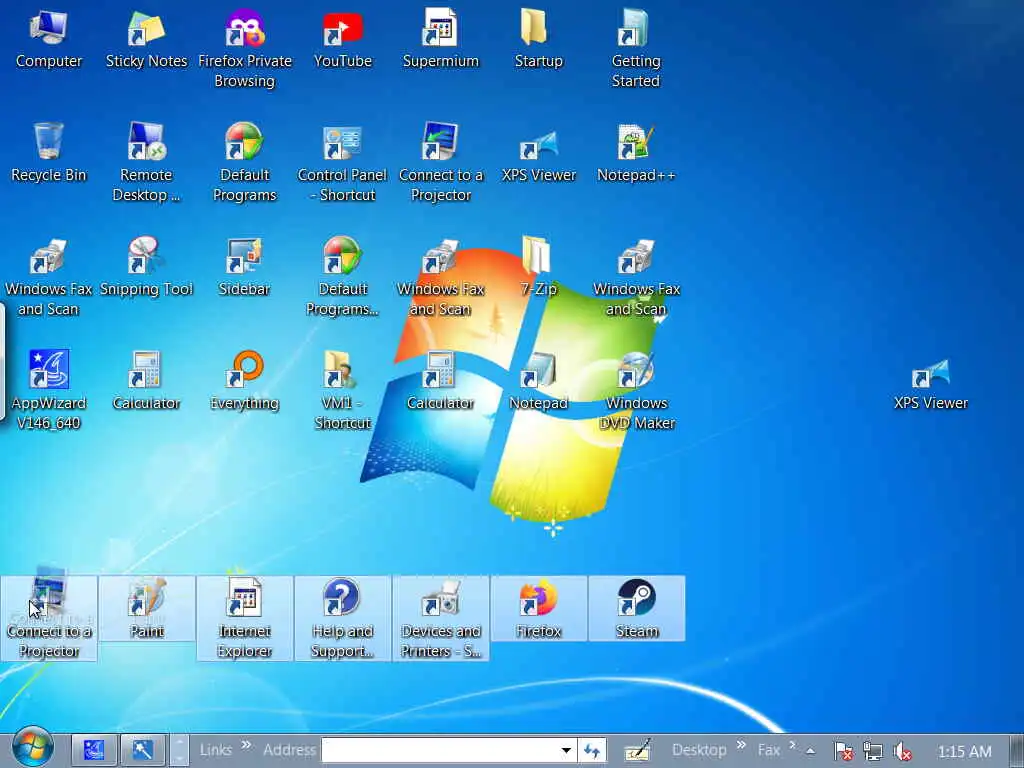The width and height of the screenshot is (1024, 768).
Task: Click the Sidebar desktop shortcut
Action: tap(244, 268)
